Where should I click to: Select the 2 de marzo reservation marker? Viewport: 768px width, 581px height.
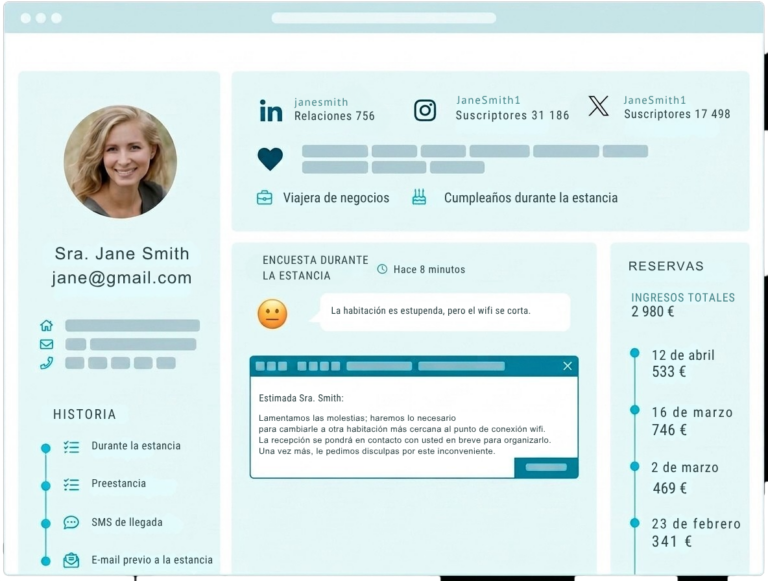click(x=634, y=466)
